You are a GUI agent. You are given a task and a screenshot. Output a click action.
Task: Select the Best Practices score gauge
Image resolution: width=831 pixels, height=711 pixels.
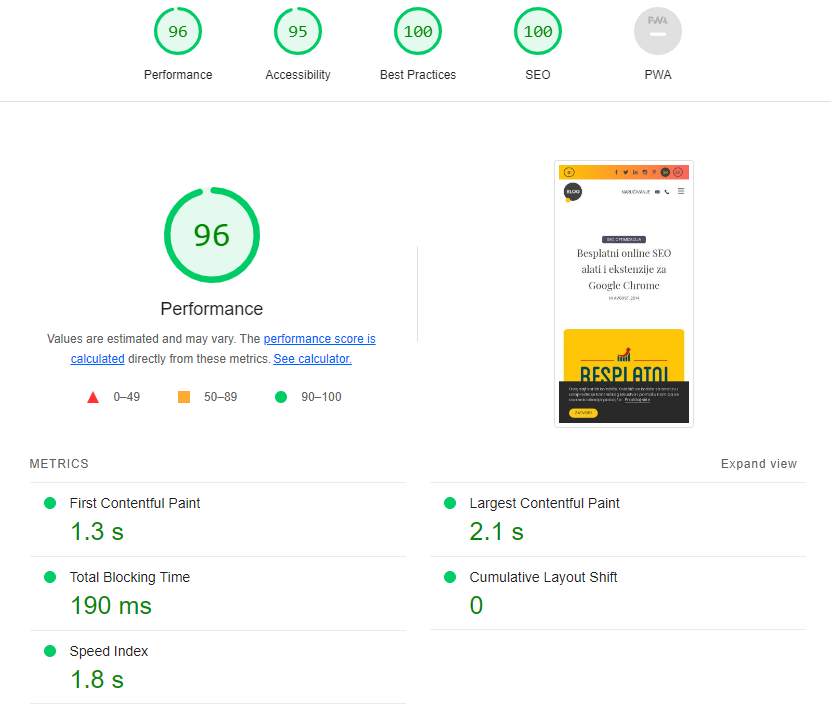[418, 32]
